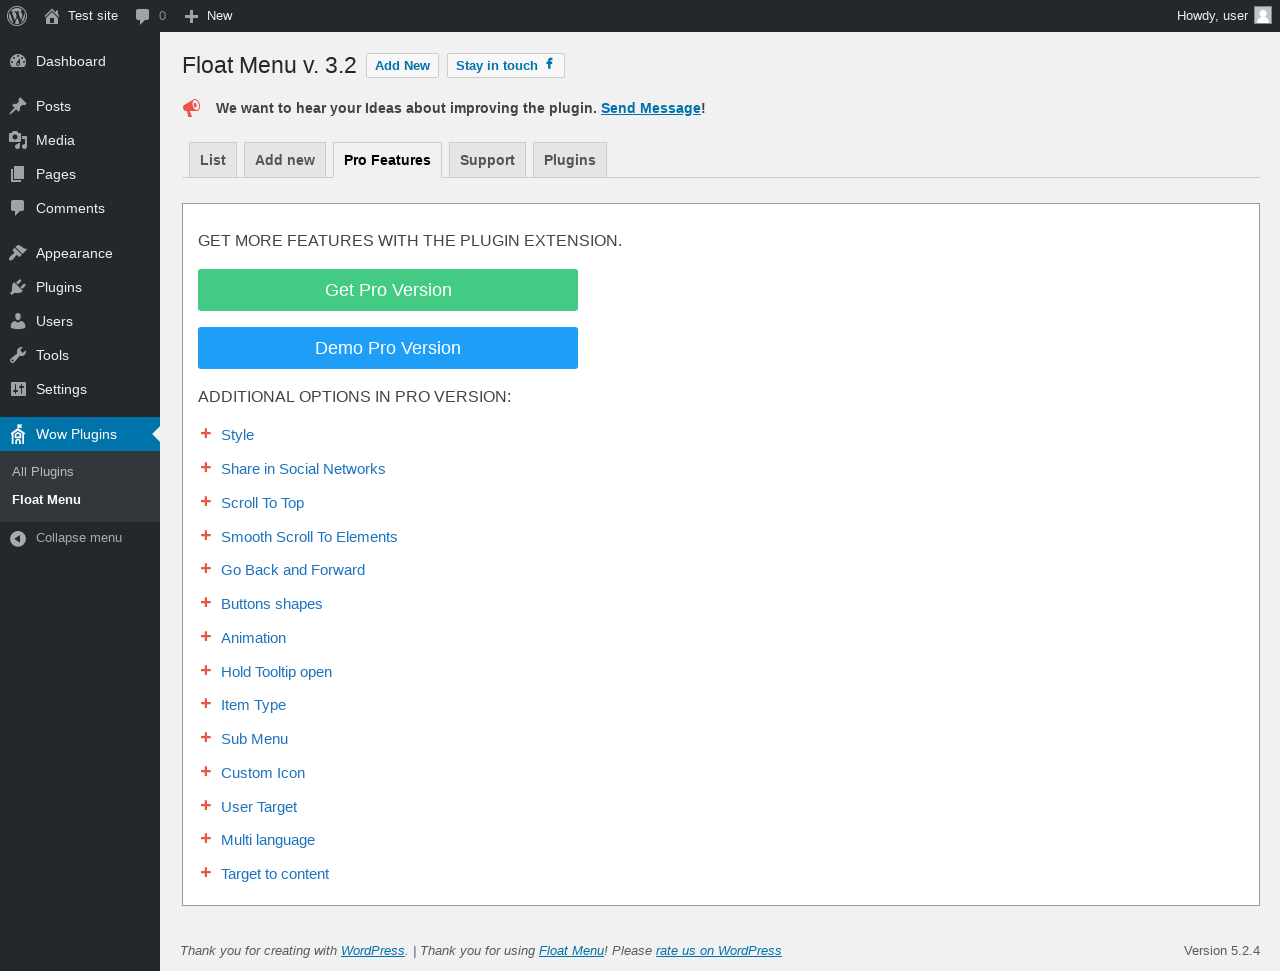The width and height of the screenshot is (1280, 971).
Task: Select the Pro Features tab
Action: 387,160
